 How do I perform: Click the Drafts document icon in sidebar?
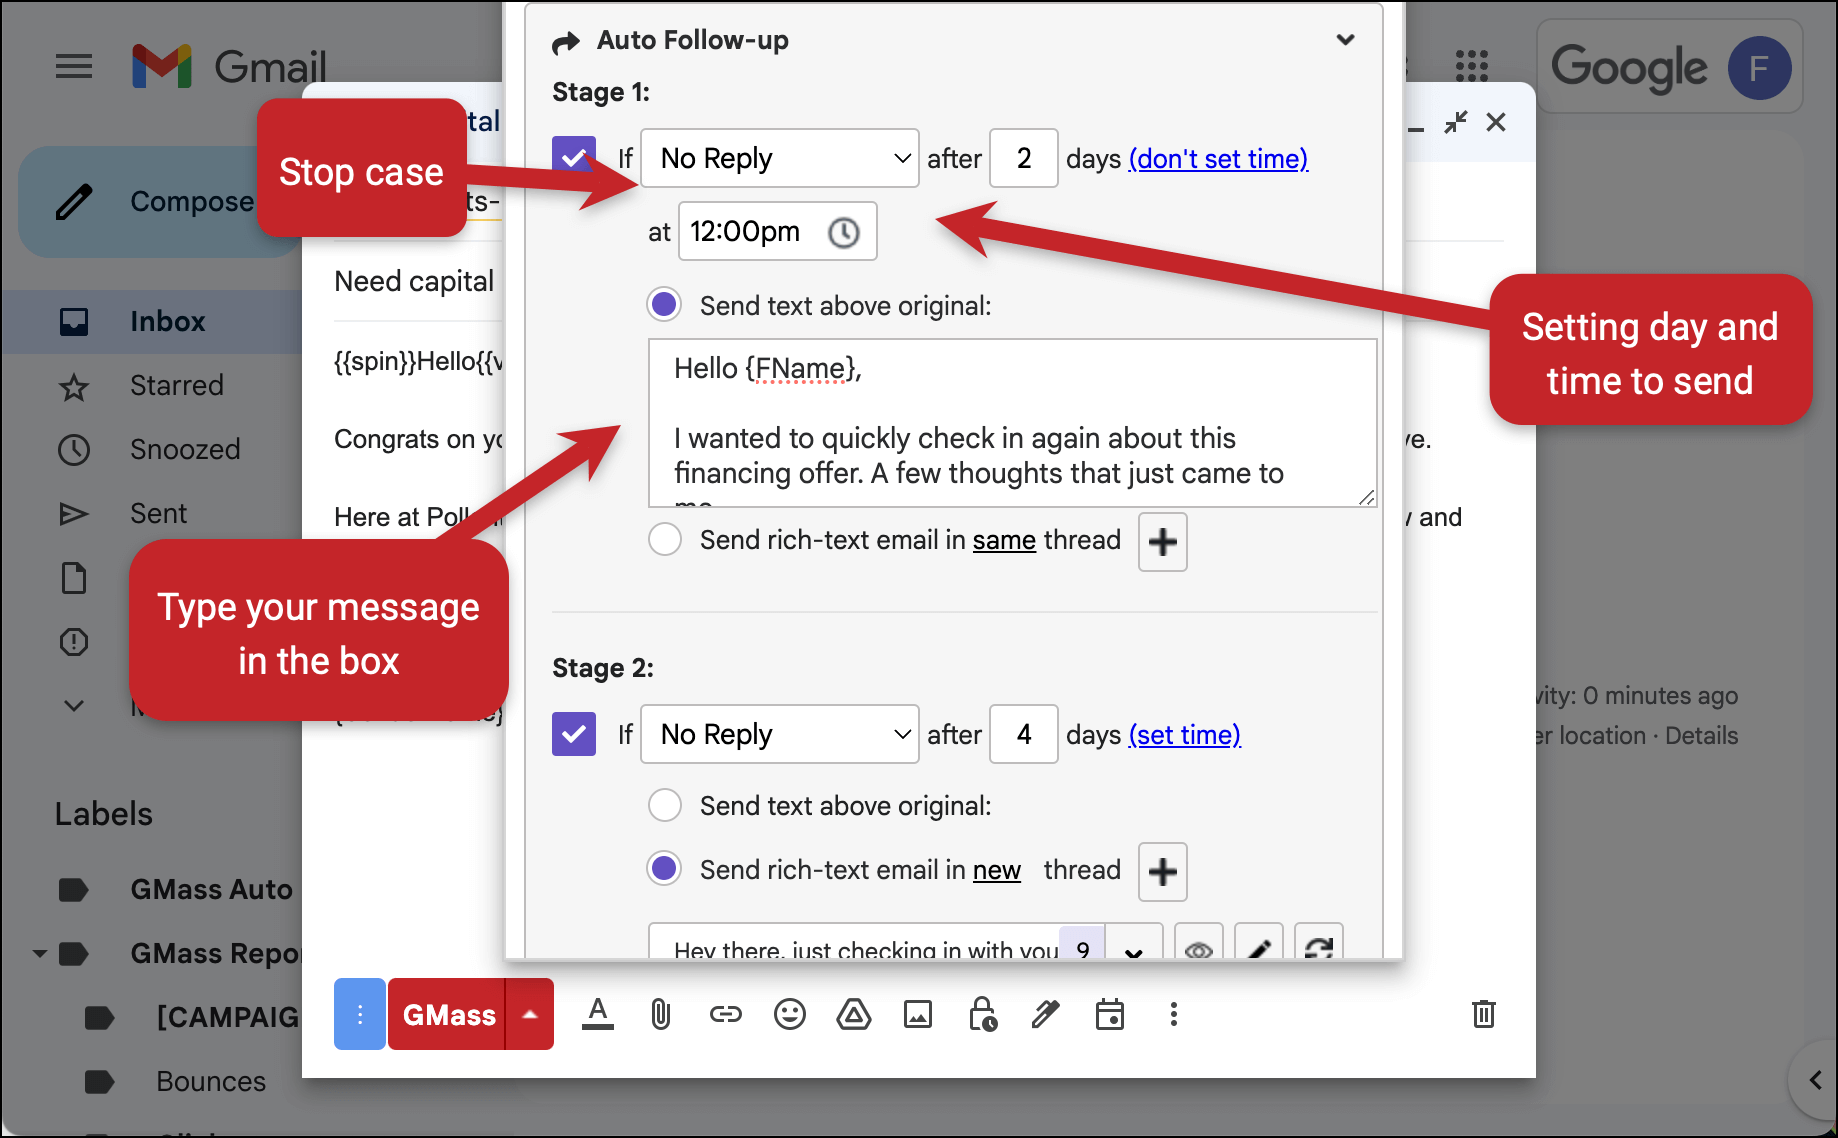(x=74, y=578)
